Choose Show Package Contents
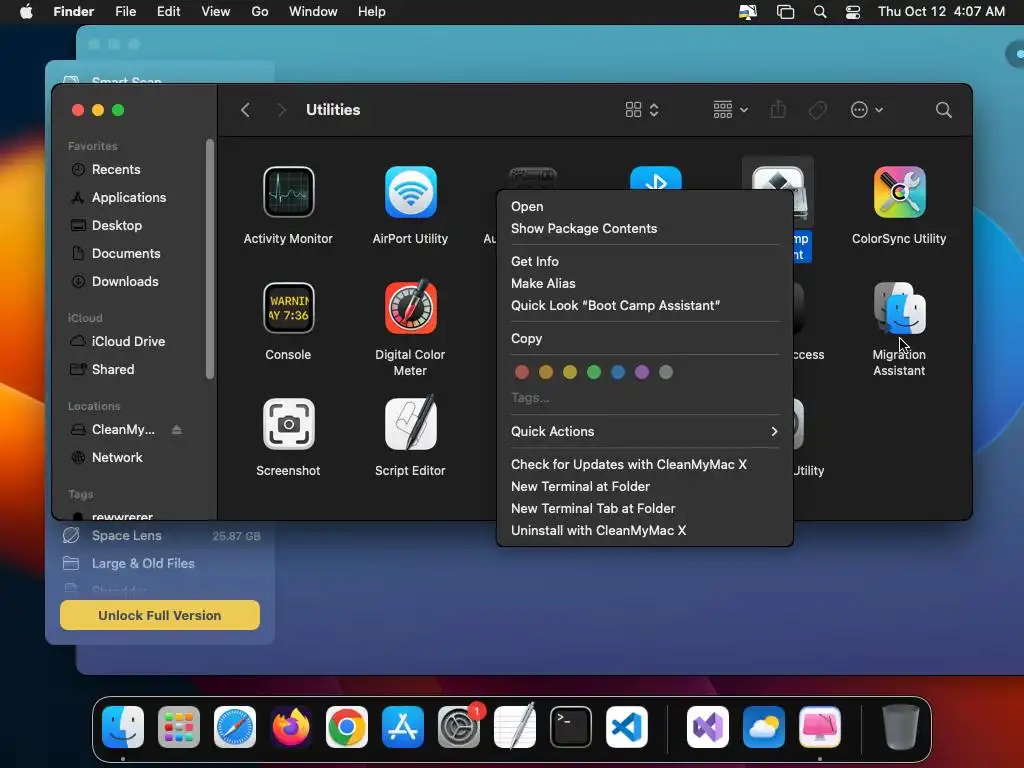The width and height of the screenshot is (1024, 768). click(645, 229)
